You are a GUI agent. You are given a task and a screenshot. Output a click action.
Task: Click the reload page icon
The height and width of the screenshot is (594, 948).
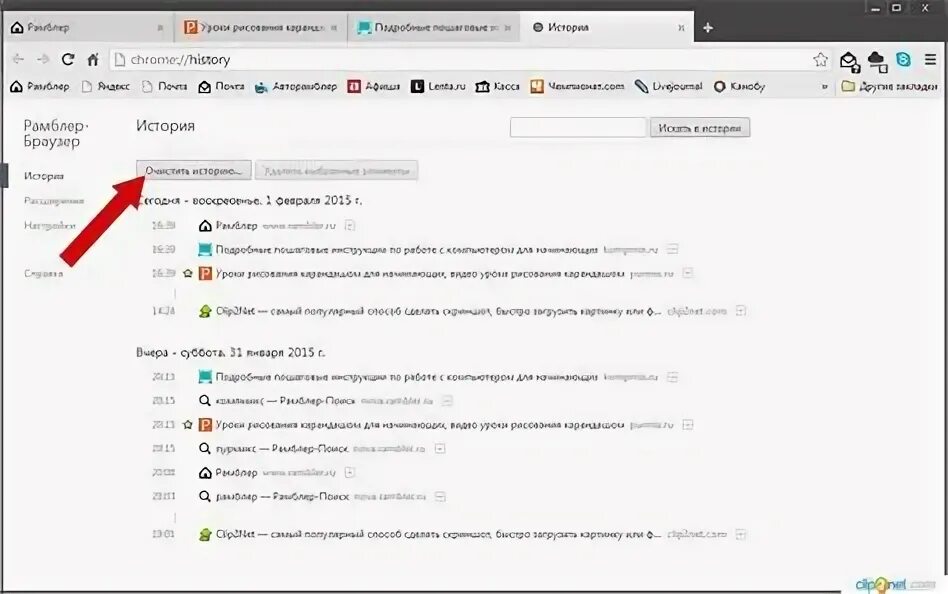(68, 59)
